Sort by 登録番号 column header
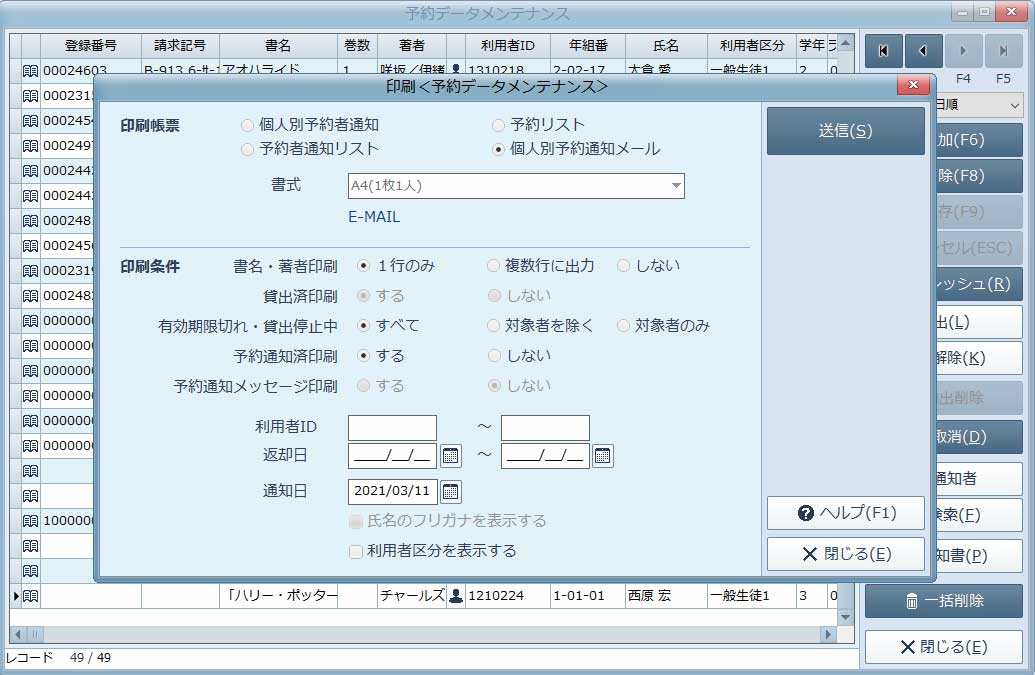 [91, 46]
